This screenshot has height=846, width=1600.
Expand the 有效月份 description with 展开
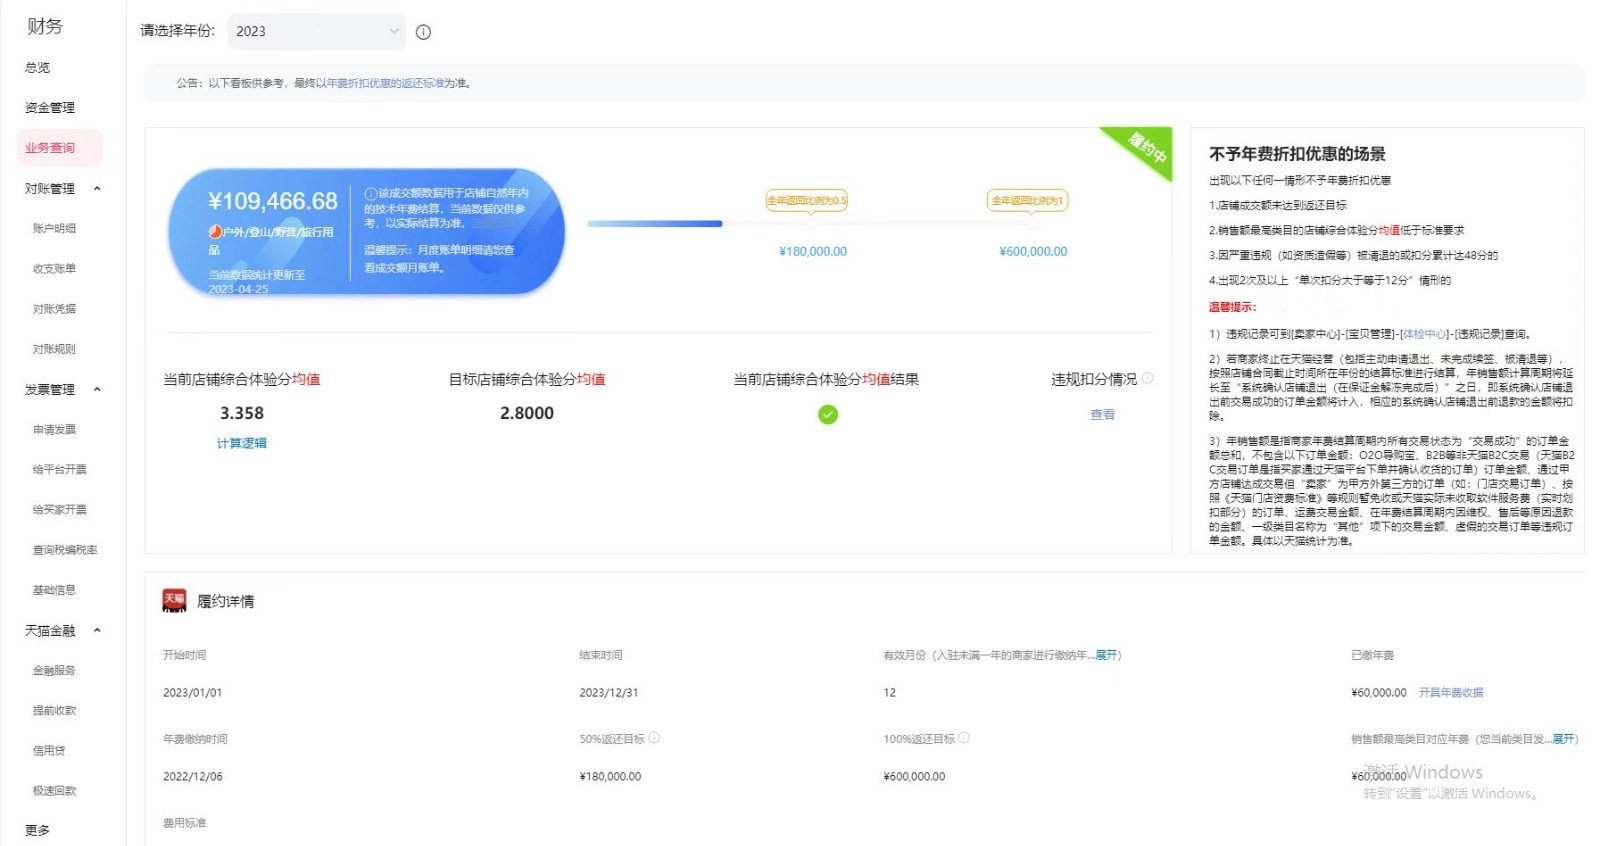[1106, 655]
